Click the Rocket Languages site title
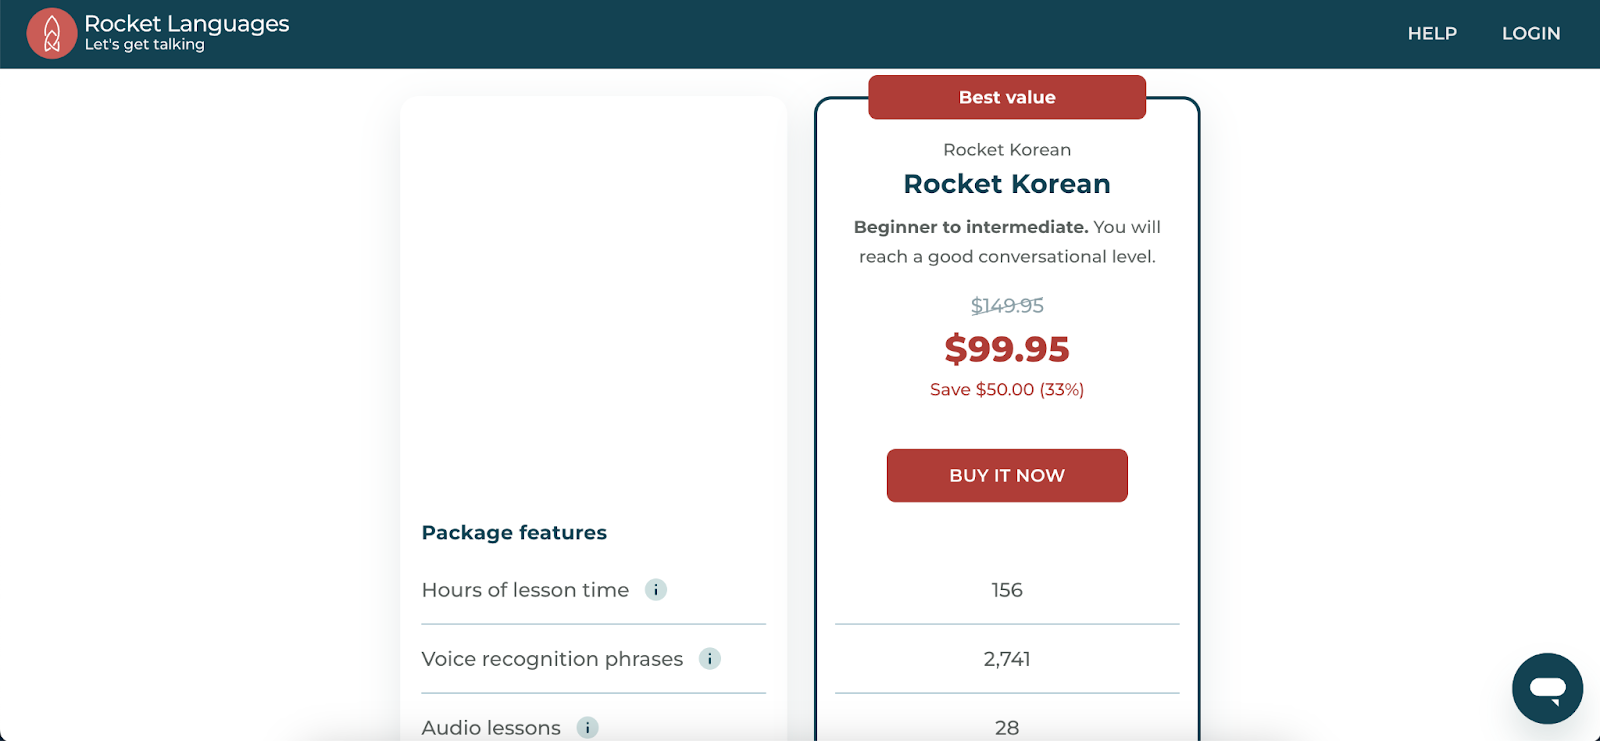Viewport: 1600px width, 741px height. click(187, 23)
